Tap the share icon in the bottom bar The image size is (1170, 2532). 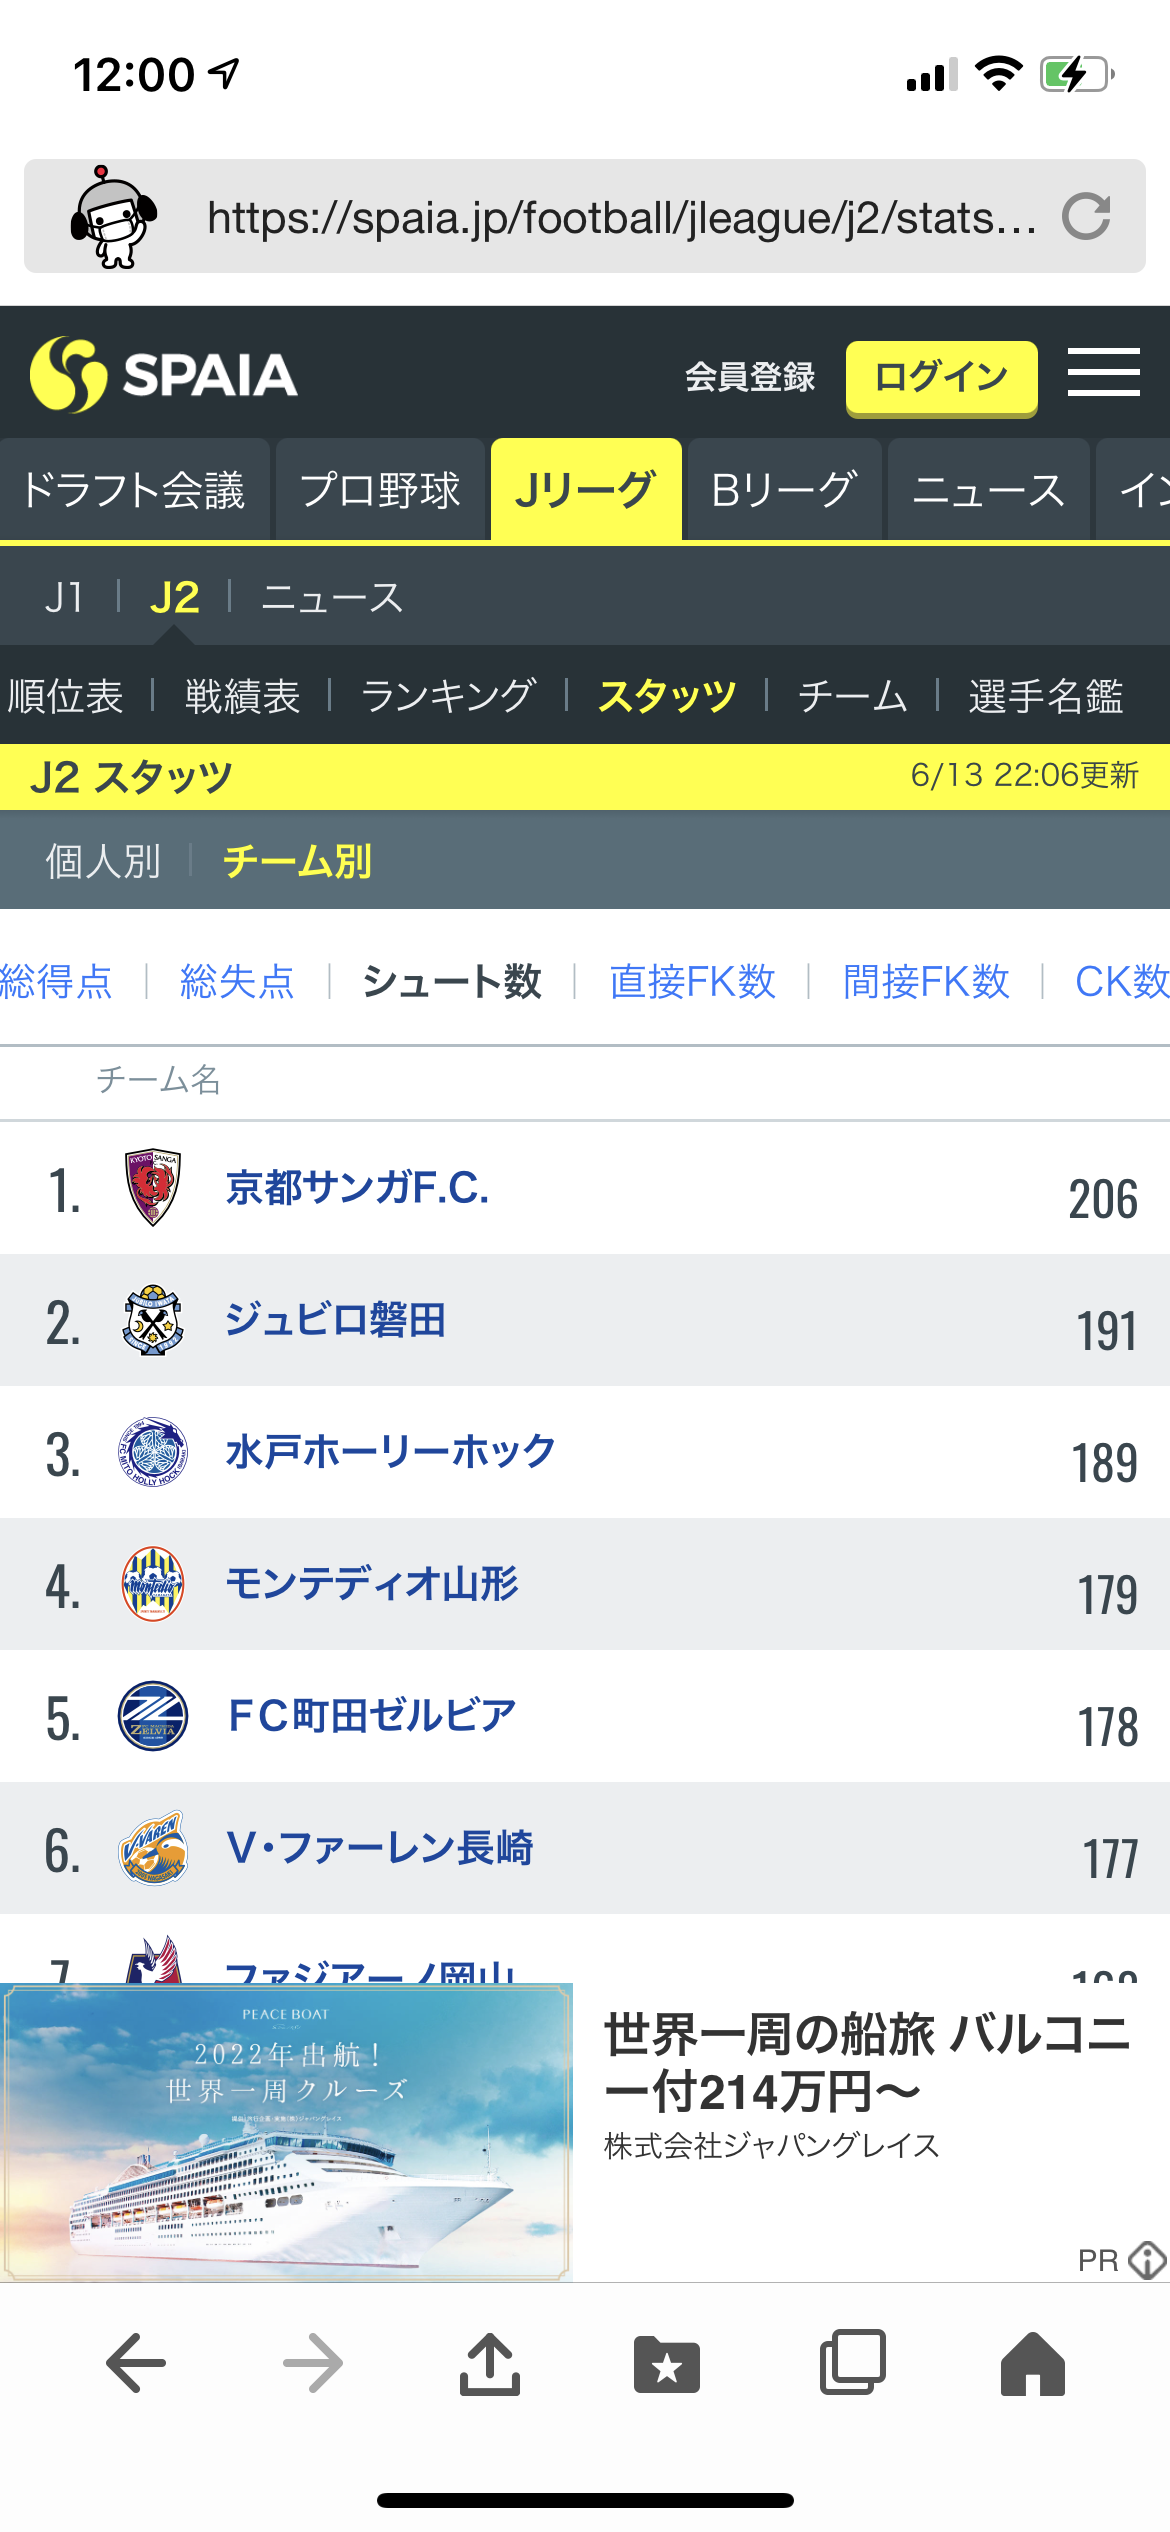489,2362
